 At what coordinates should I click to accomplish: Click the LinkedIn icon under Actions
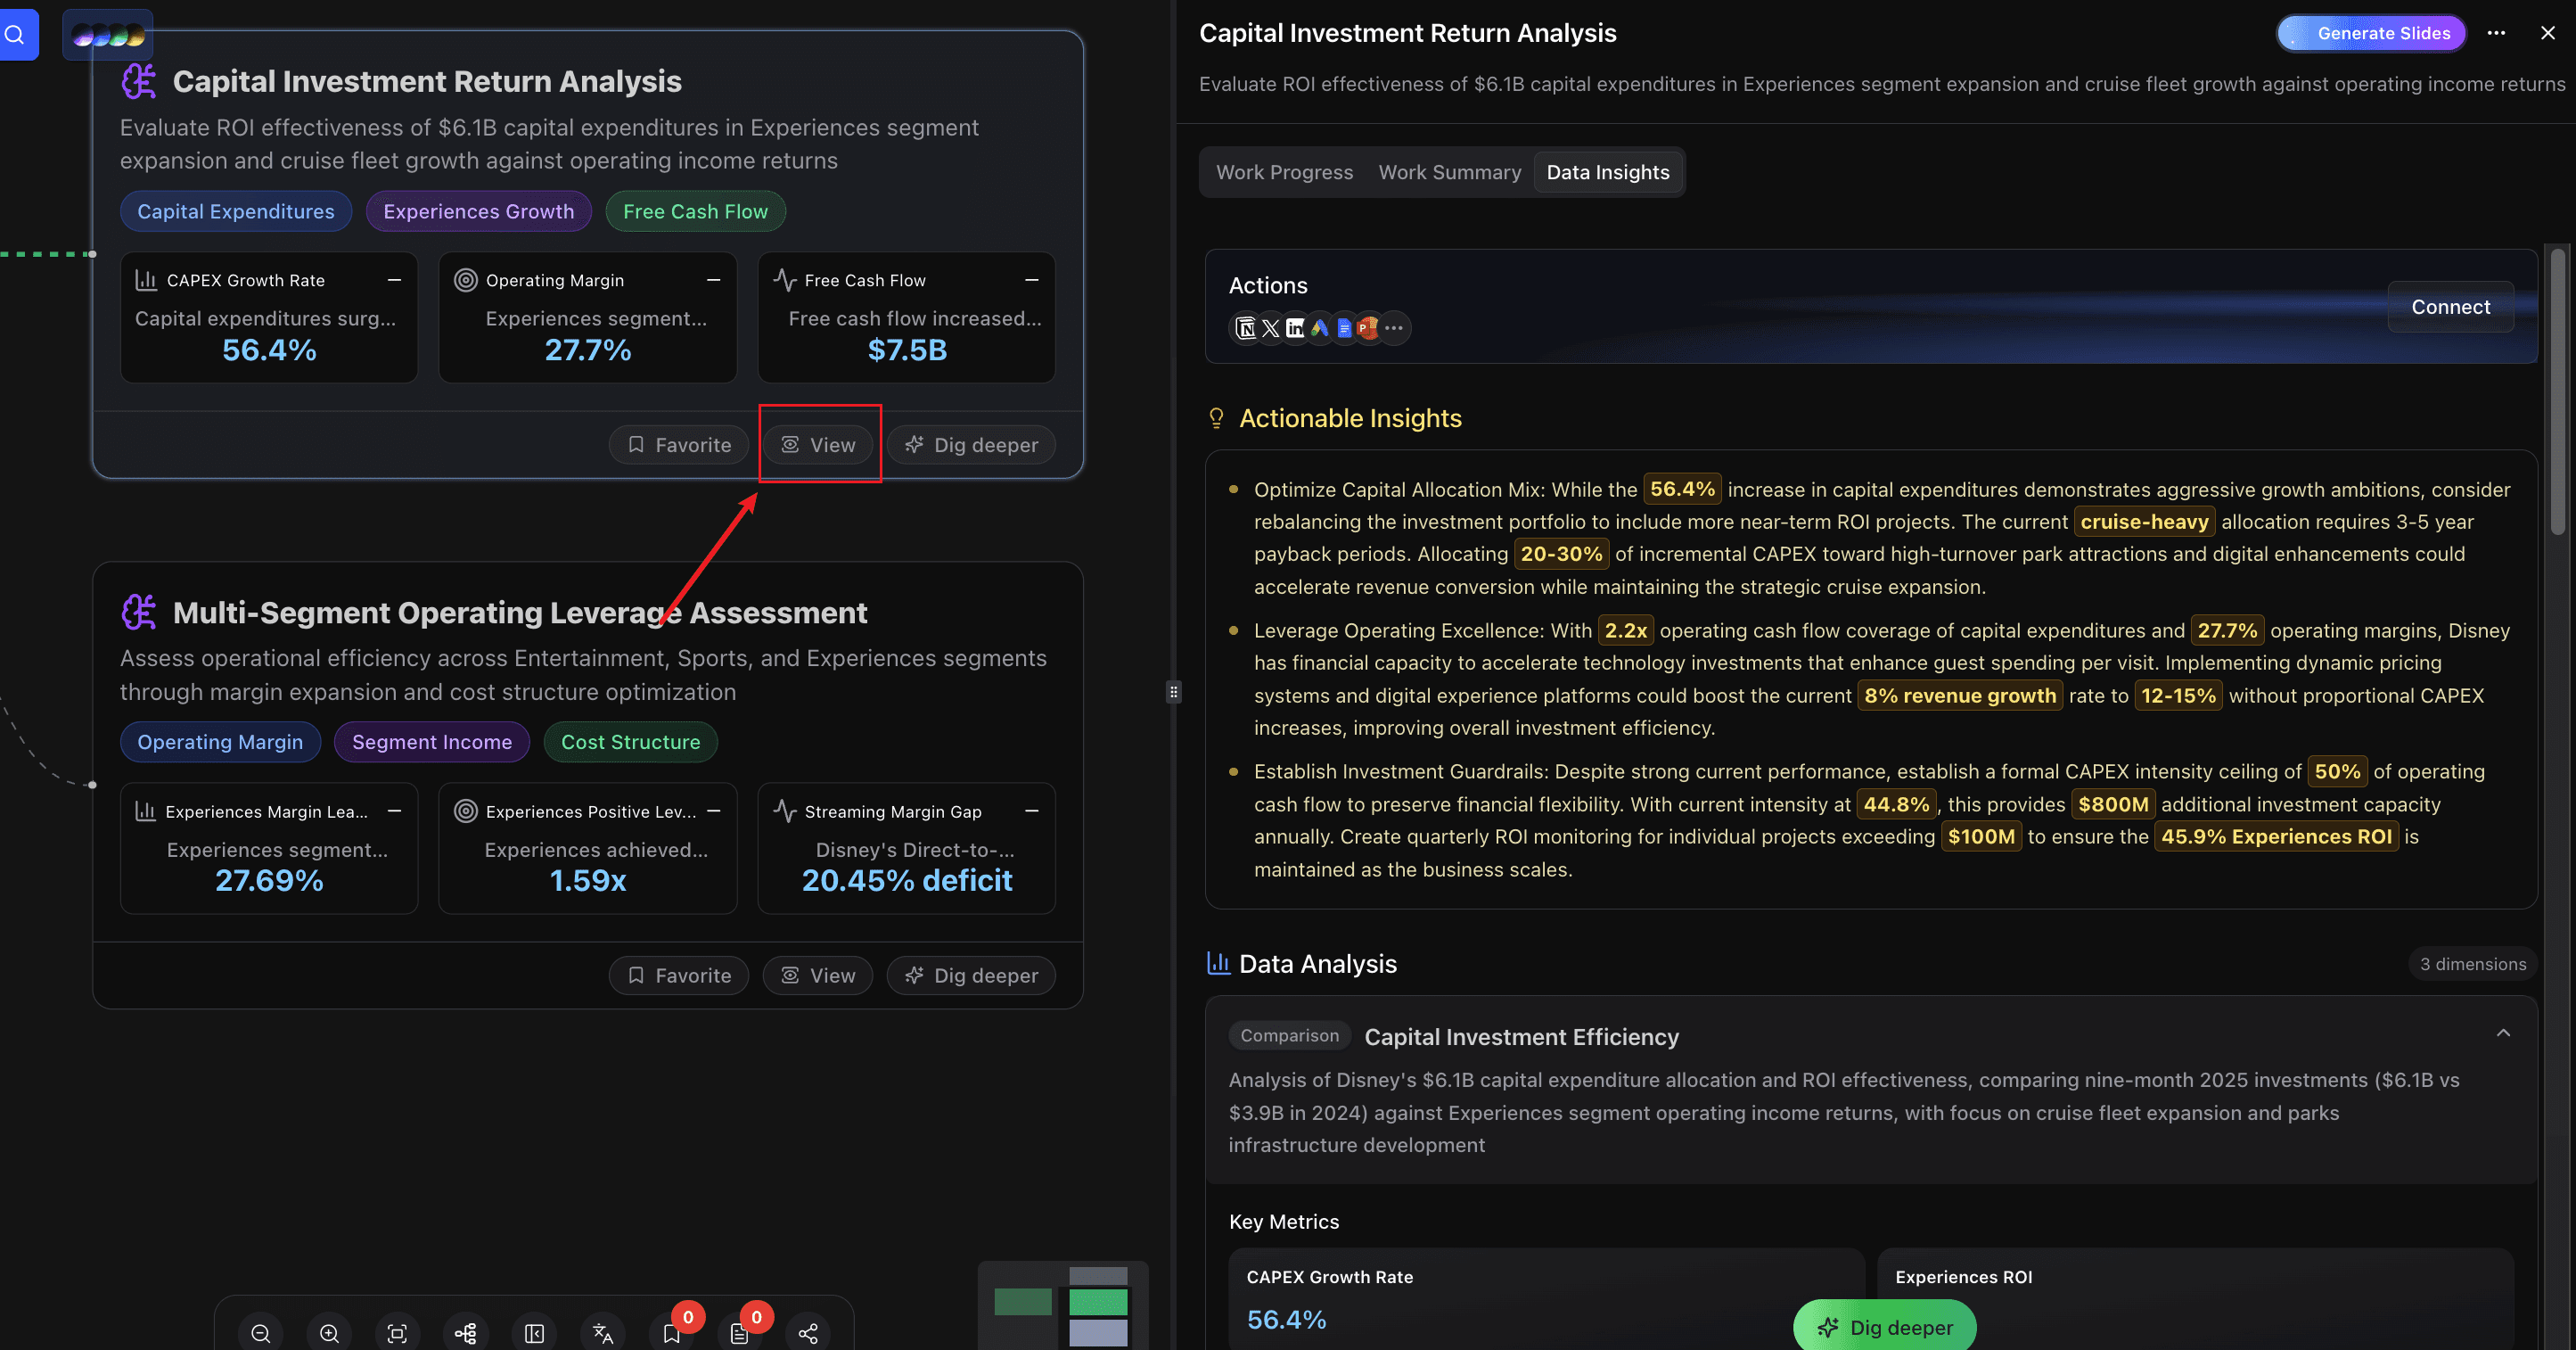(1295, 328)
